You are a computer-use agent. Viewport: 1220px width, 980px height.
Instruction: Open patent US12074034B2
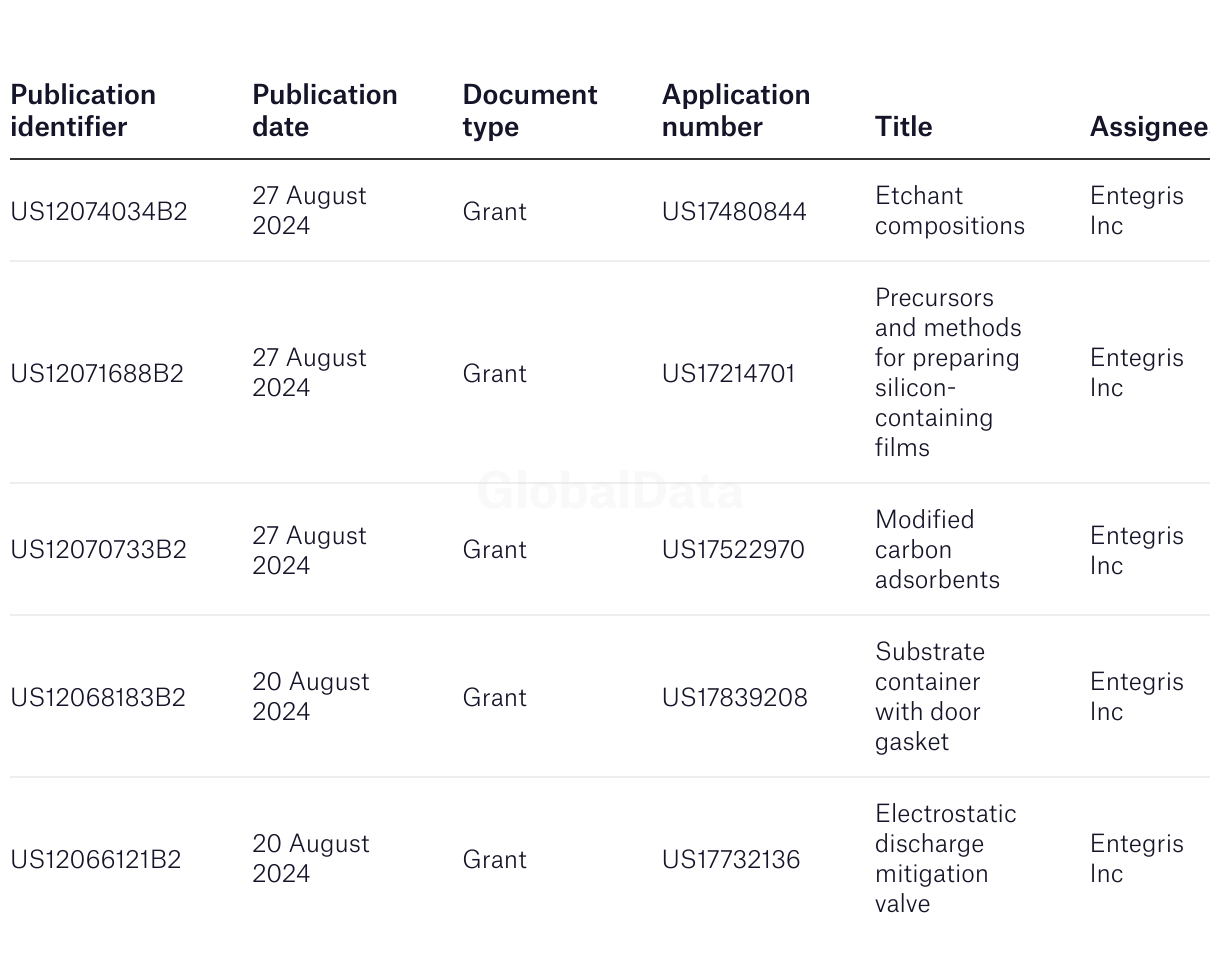click(99, 212)
